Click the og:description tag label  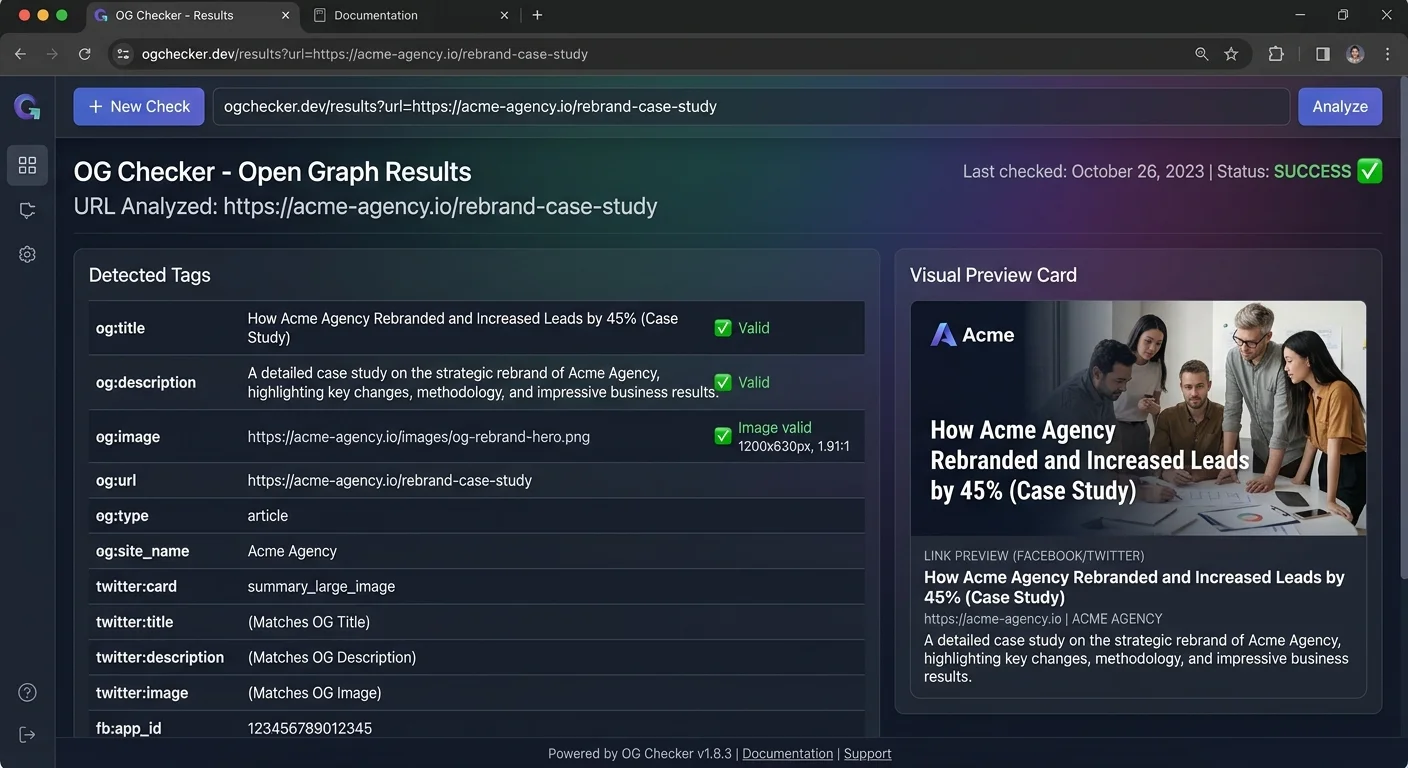(146, 382)
